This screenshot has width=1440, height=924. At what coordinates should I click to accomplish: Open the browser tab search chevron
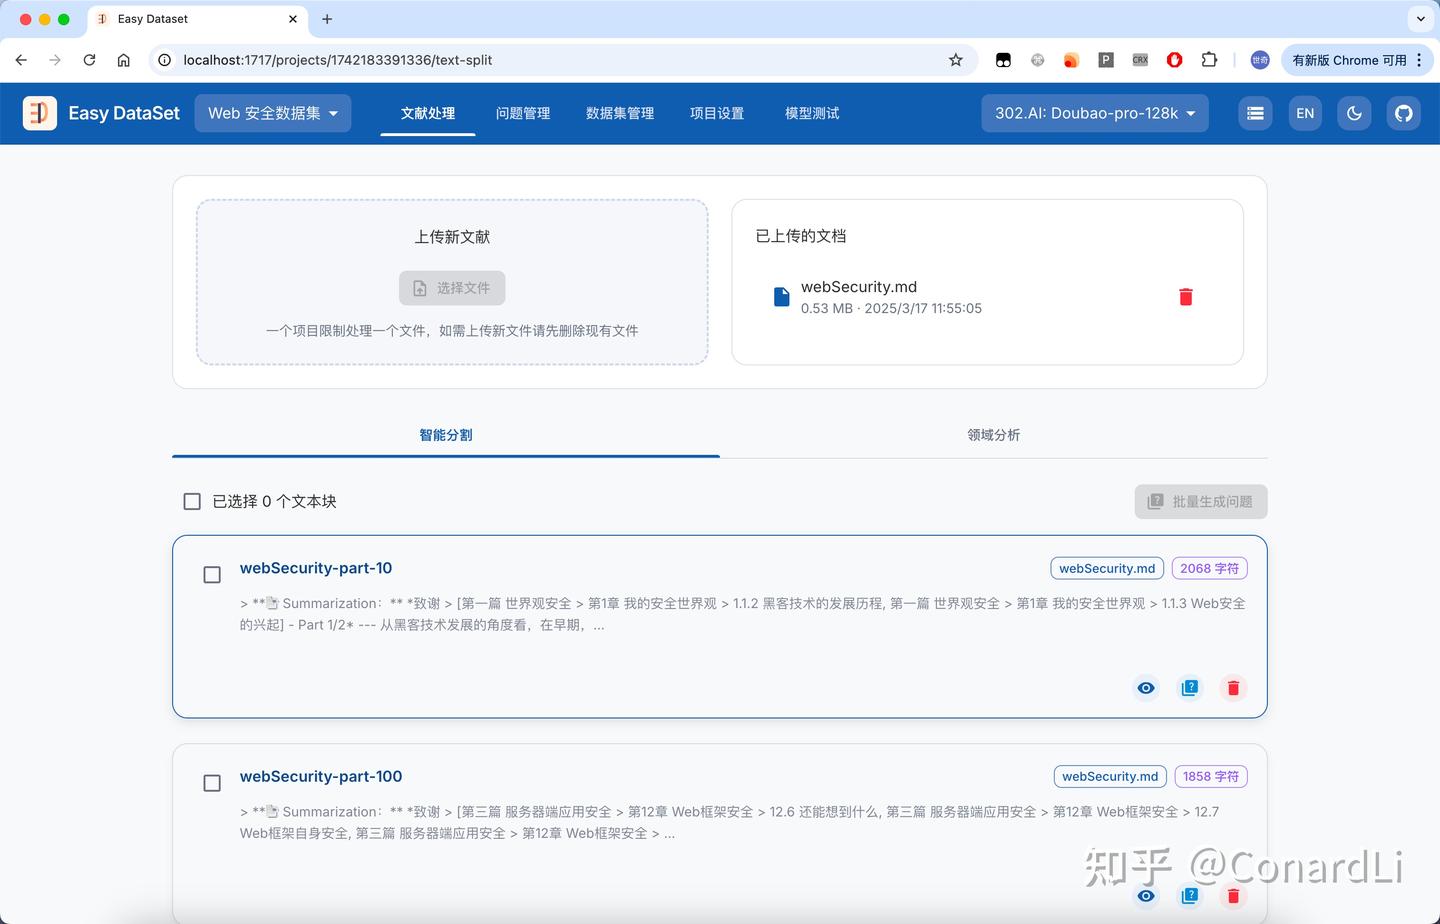coord(1421,19)
